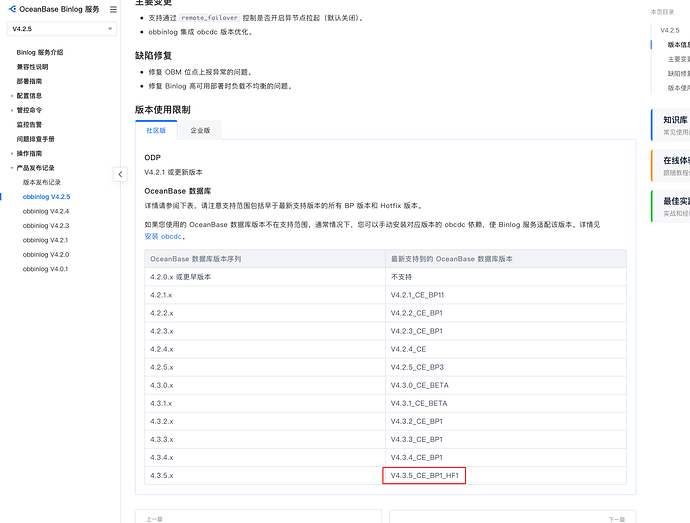Follow the 安装 obcdc link
This screenshot has height=523, width=690.
coord(163,236)
